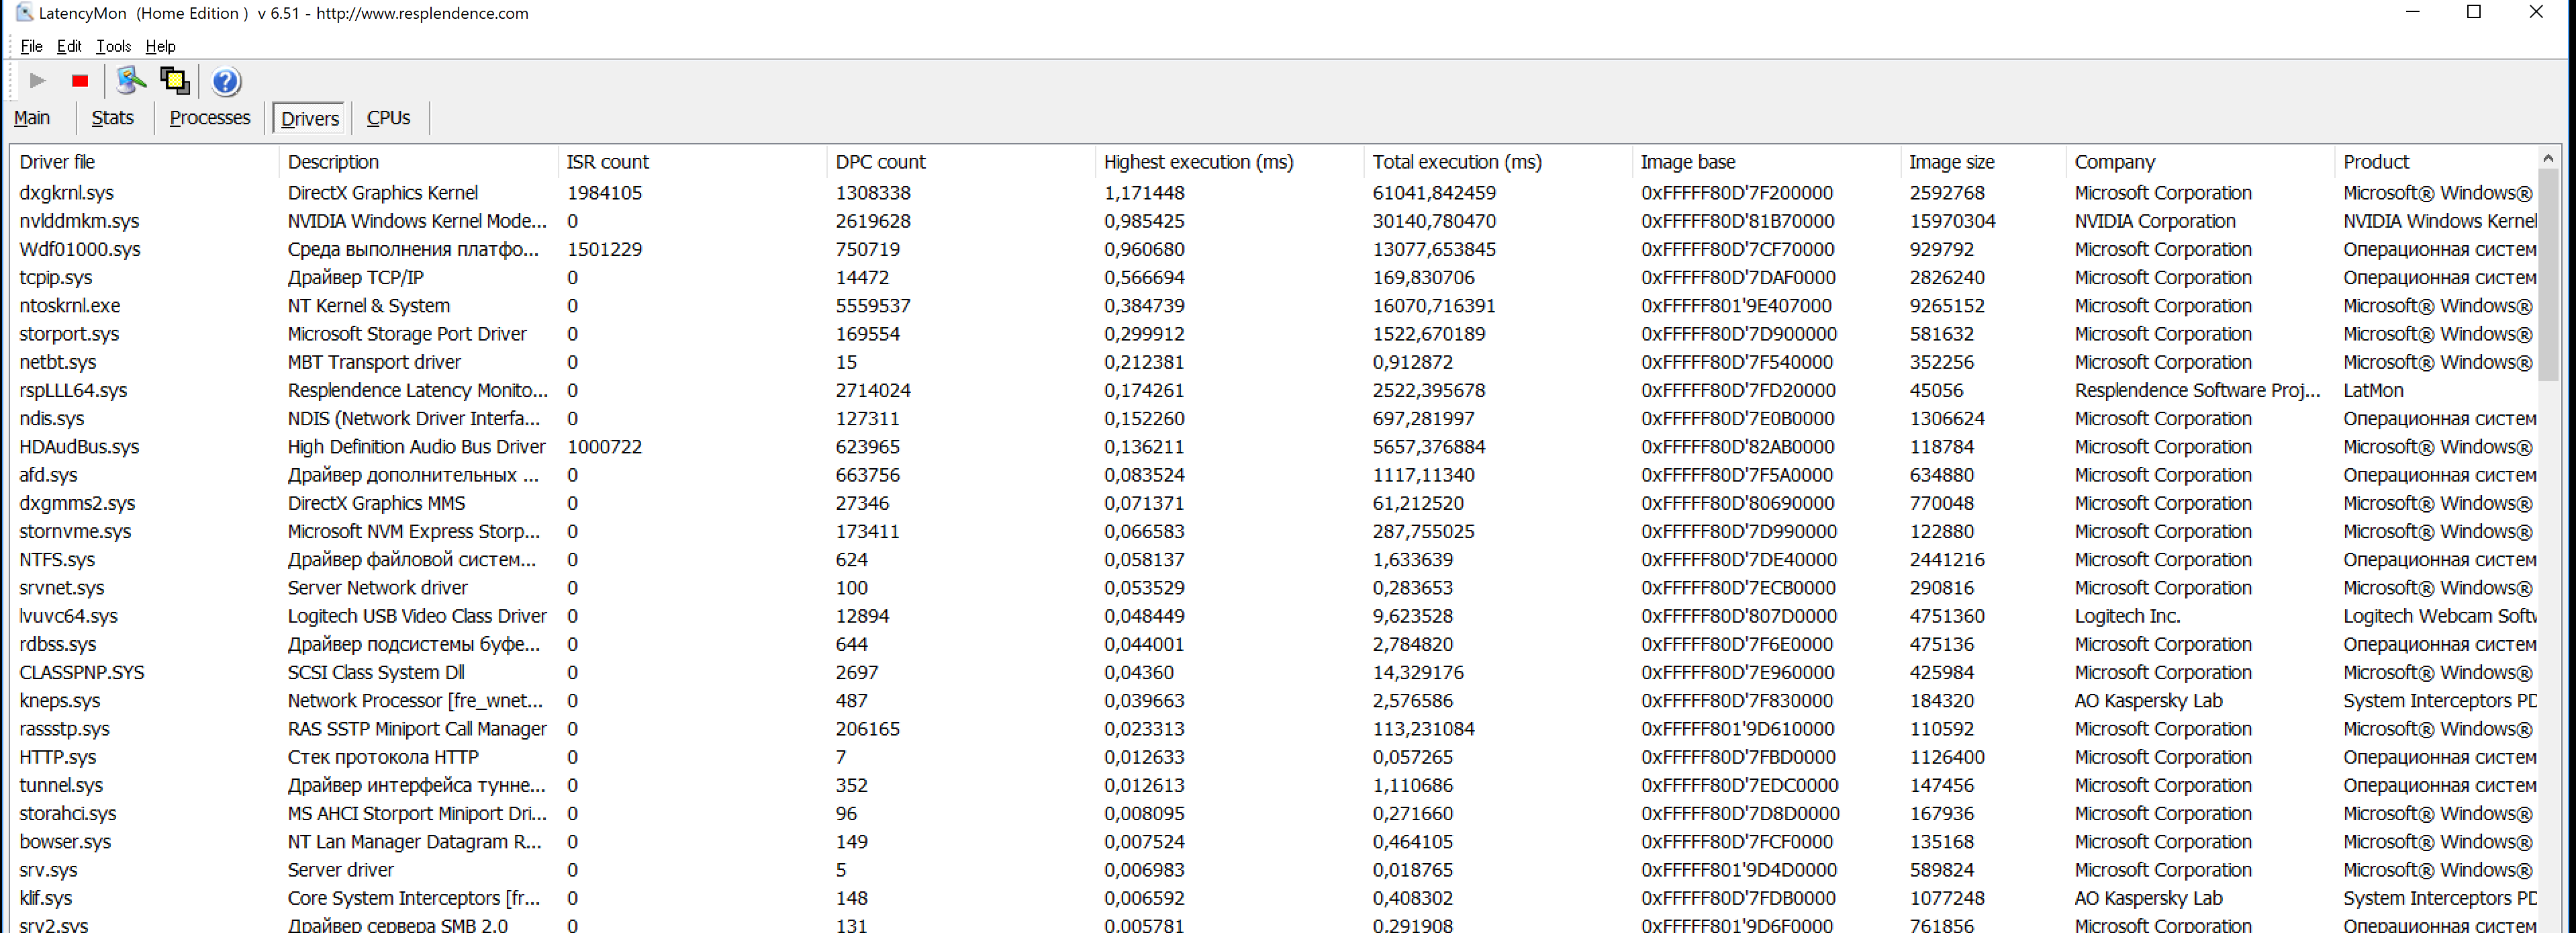Click the green Start monitoring play icon
The image size is (2576, 933).
[x=37, y=81]
